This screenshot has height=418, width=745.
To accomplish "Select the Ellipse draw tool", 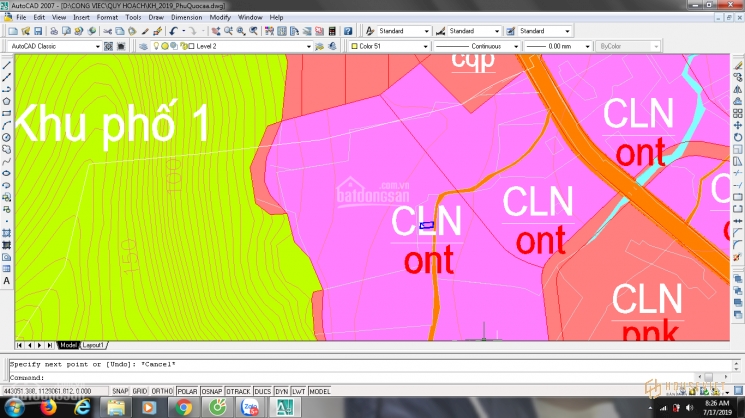I will pos(7,173).
